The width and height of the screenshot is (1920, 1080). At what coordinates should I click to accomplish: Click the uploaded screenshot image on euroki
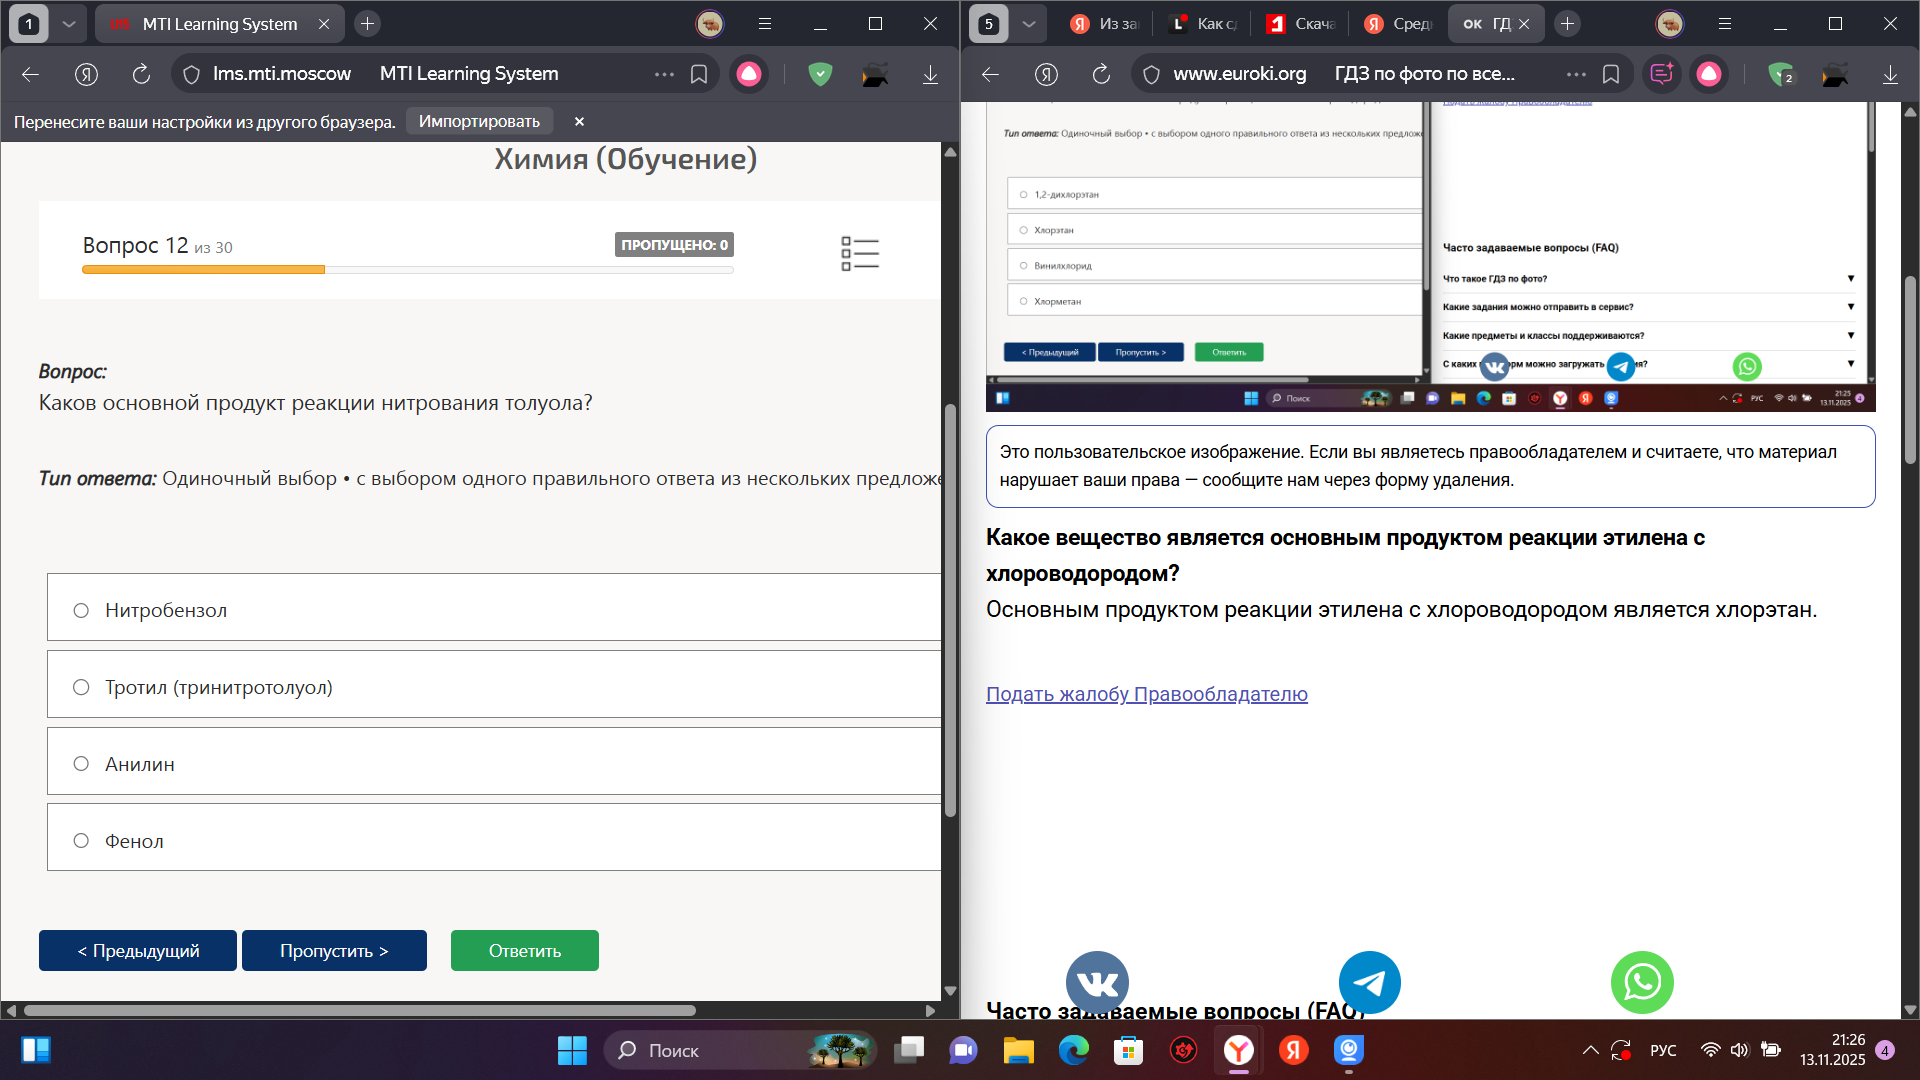tap(1430, 256)
